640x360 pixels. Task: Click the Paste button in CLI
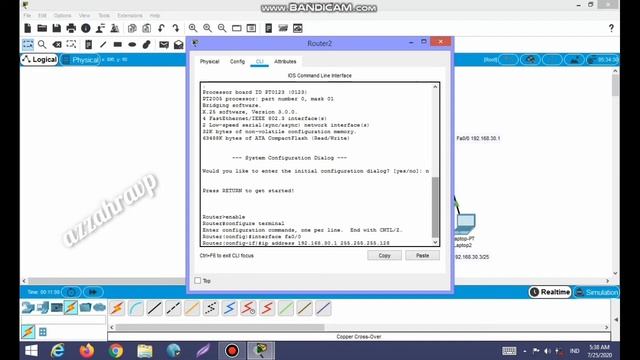tap(422, 256)
